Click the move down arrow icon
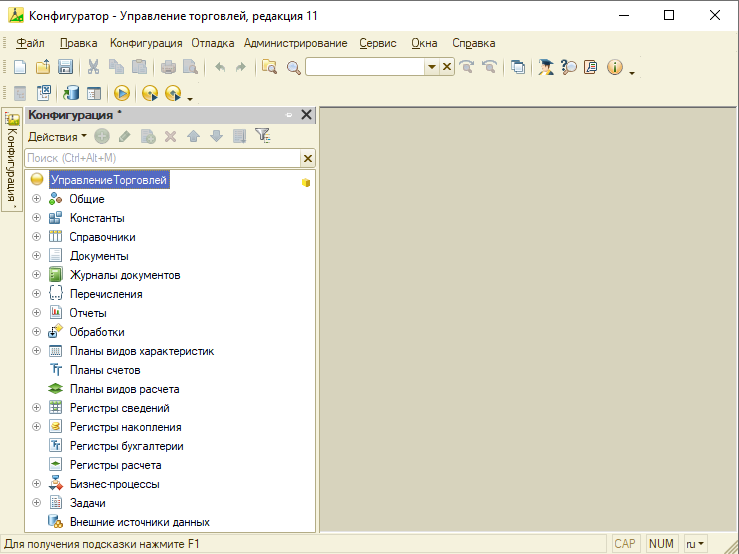This screenshot has width=739, height=554. pos(216,137)
